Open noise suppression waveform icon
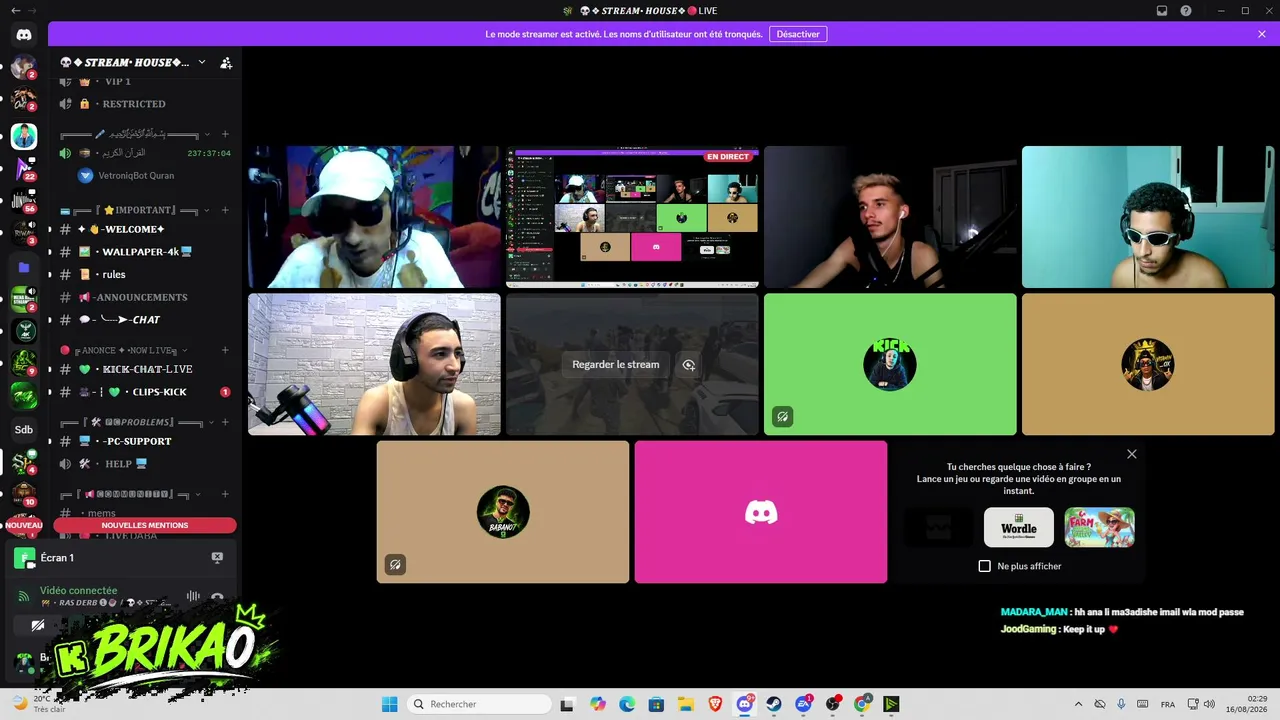 [193, 597]
